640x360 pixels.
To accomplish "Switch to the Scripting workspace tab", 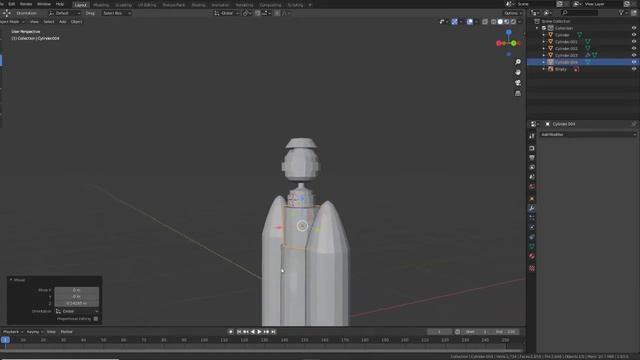I will [296, 5].
